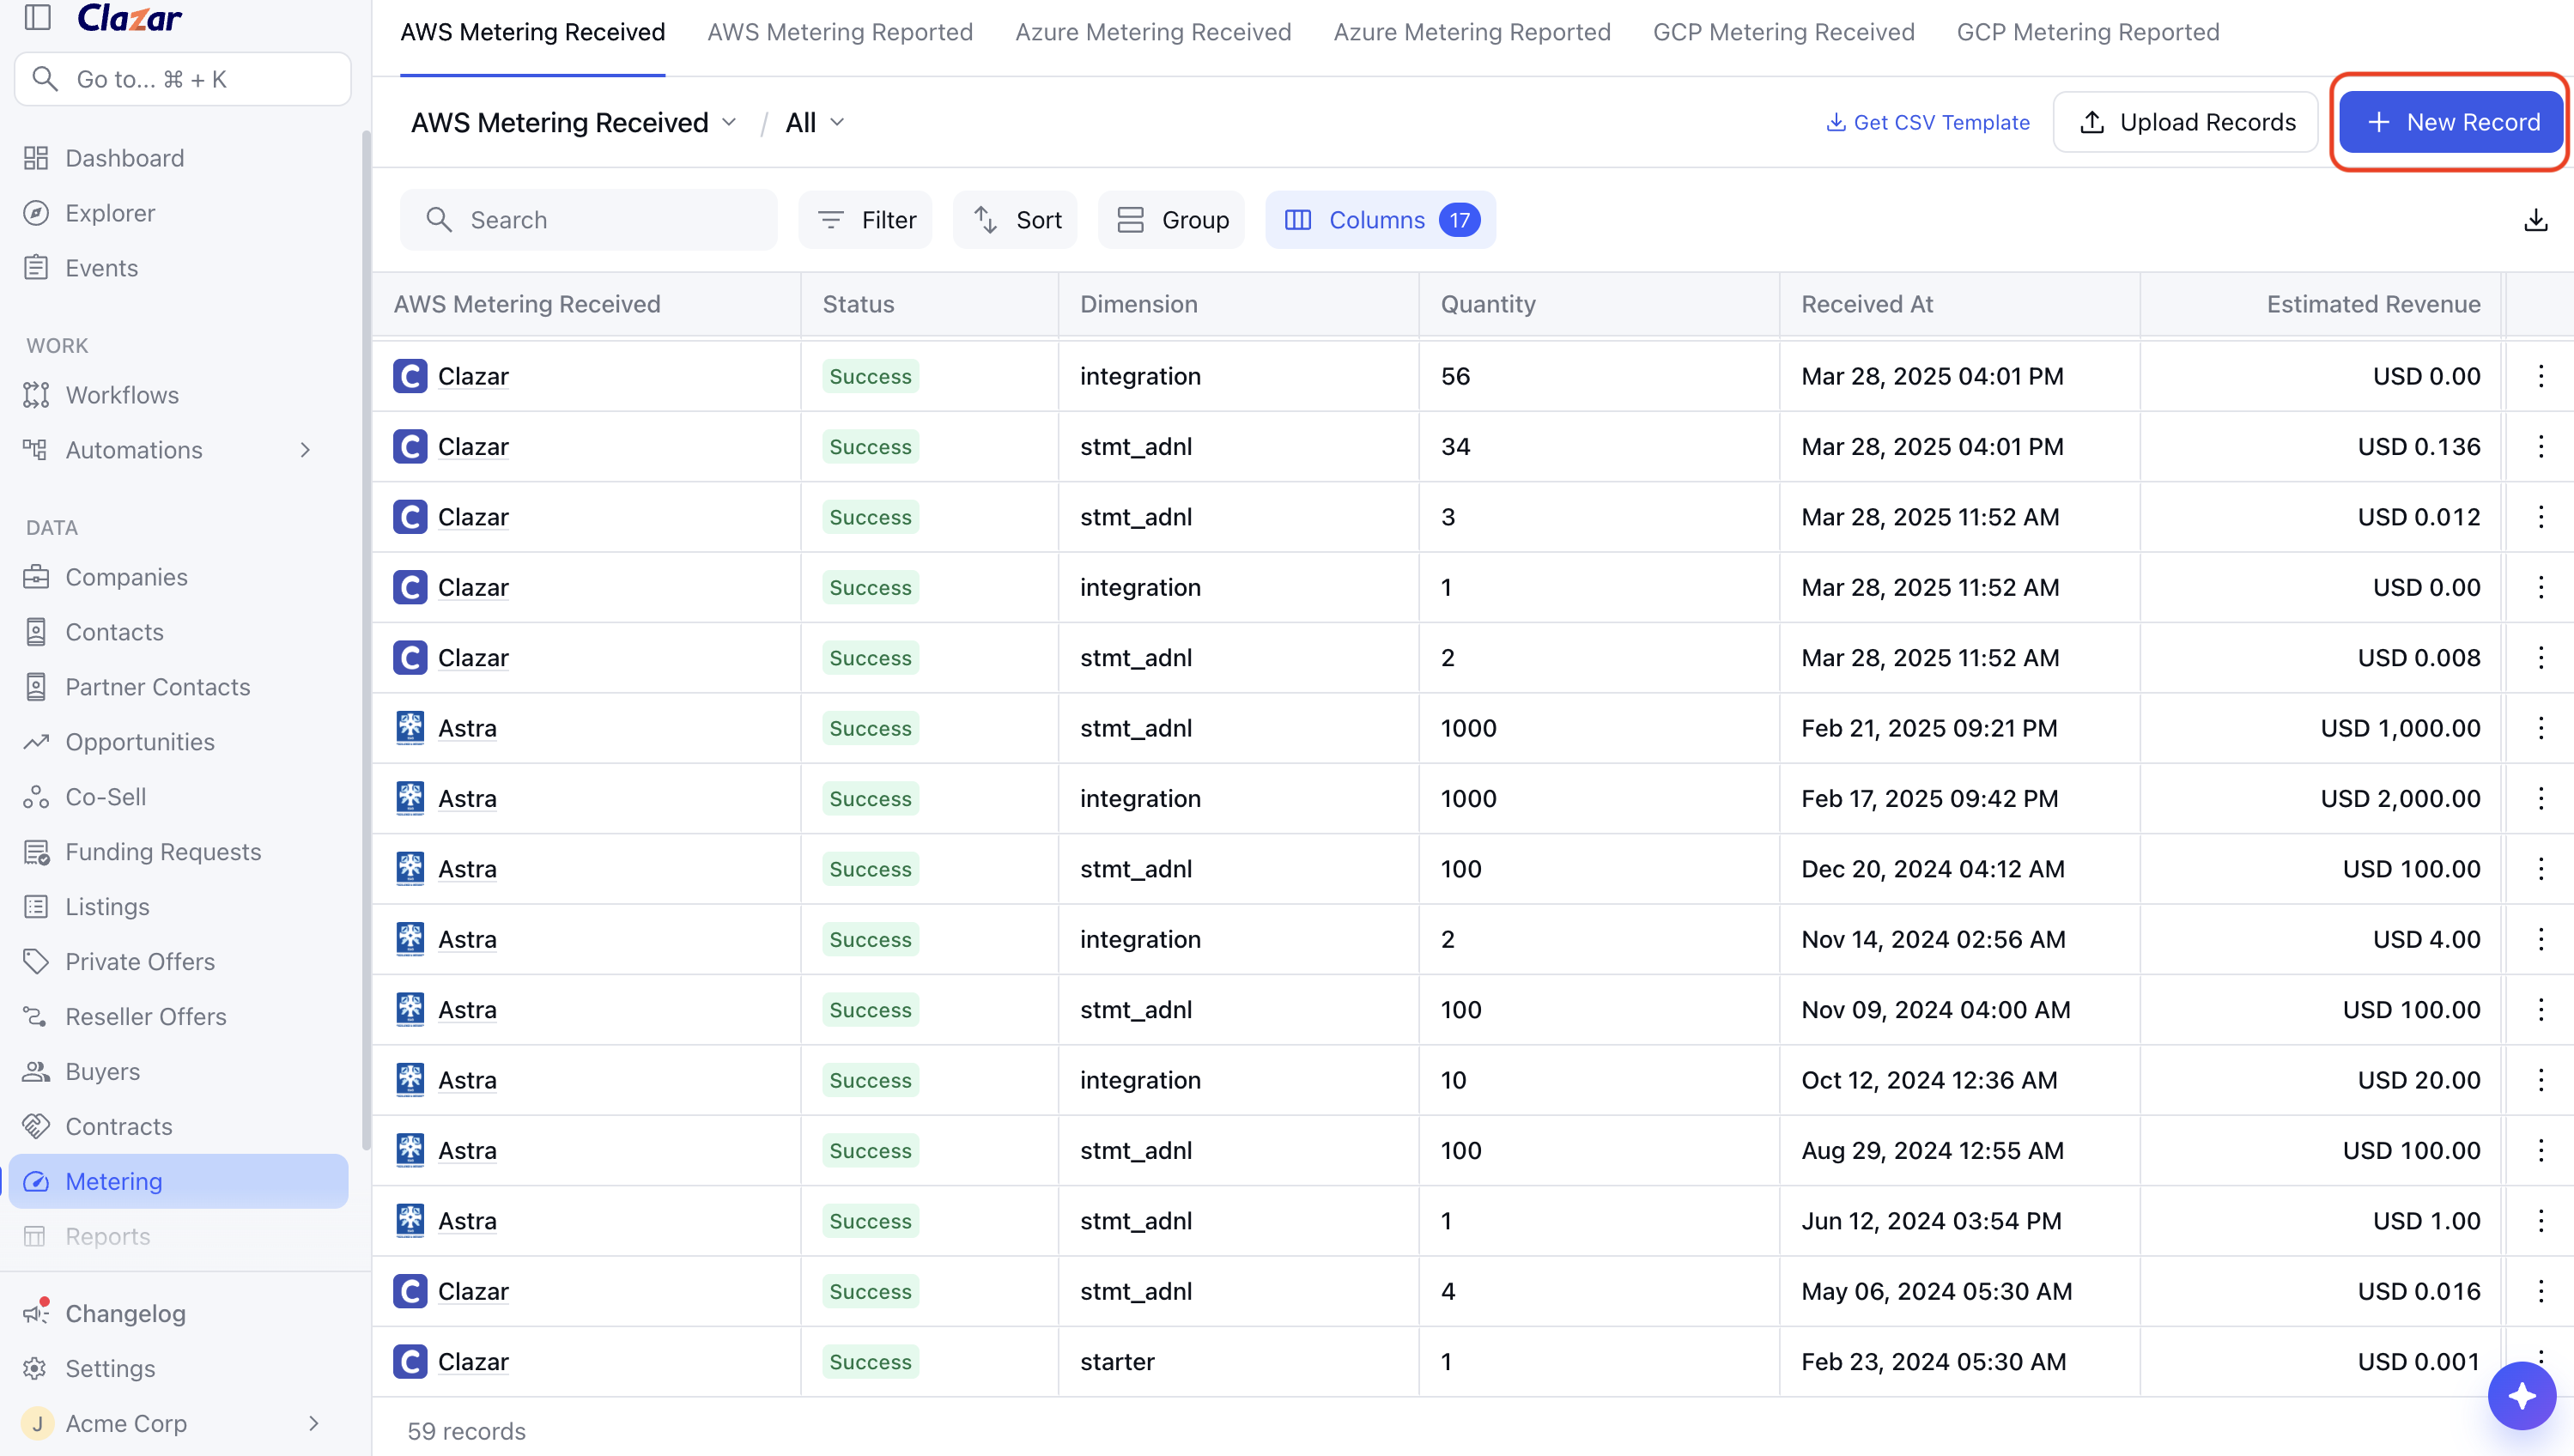Open the Companies briefcase icon

36,577
